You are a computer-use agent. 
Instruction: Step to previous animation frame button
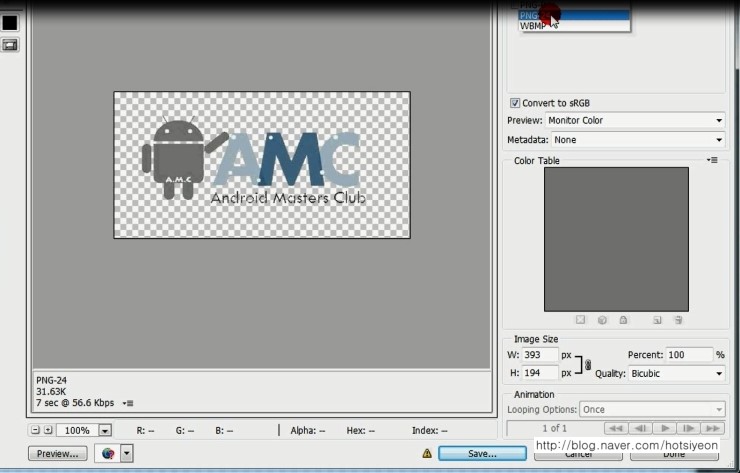pos(640,428)
